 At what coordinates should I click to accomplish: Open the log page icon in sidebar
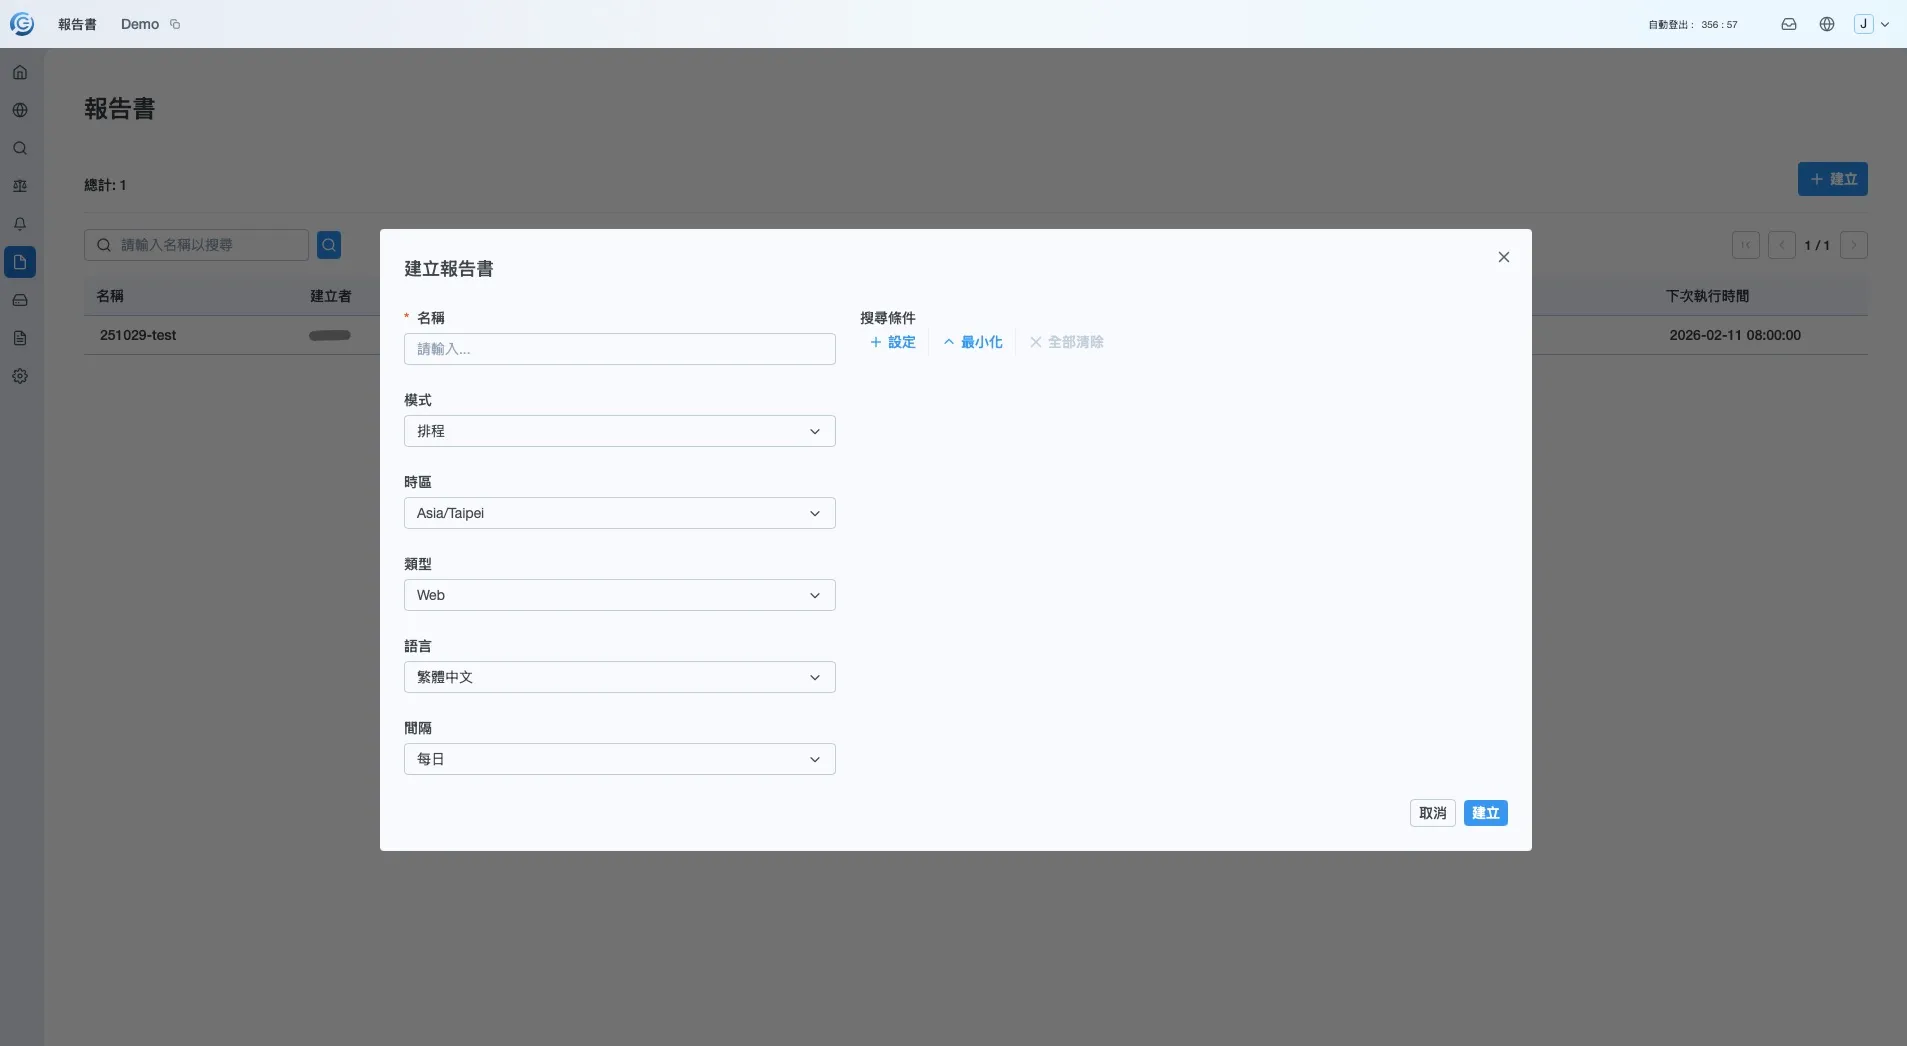[x=20, y=338]
